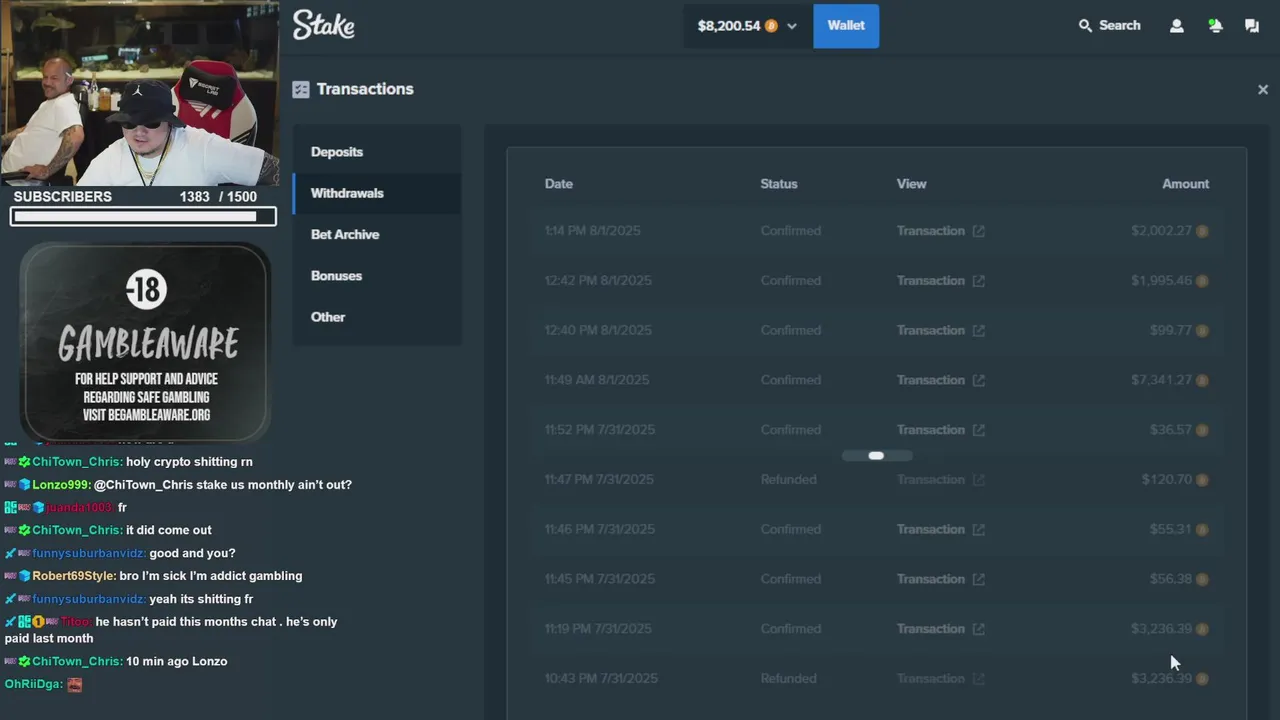Click the subscribers goal progress bar
The height and width of the screenshot is (720, 1280).
pyautogui.click(x=143, y=216)
